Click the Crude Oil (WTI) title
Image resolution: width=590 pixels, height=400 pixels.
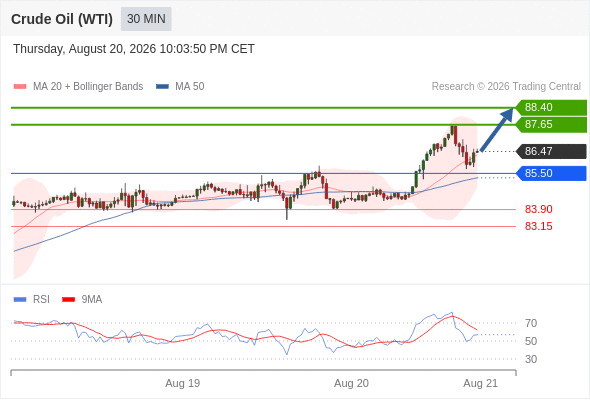[62, 19]
